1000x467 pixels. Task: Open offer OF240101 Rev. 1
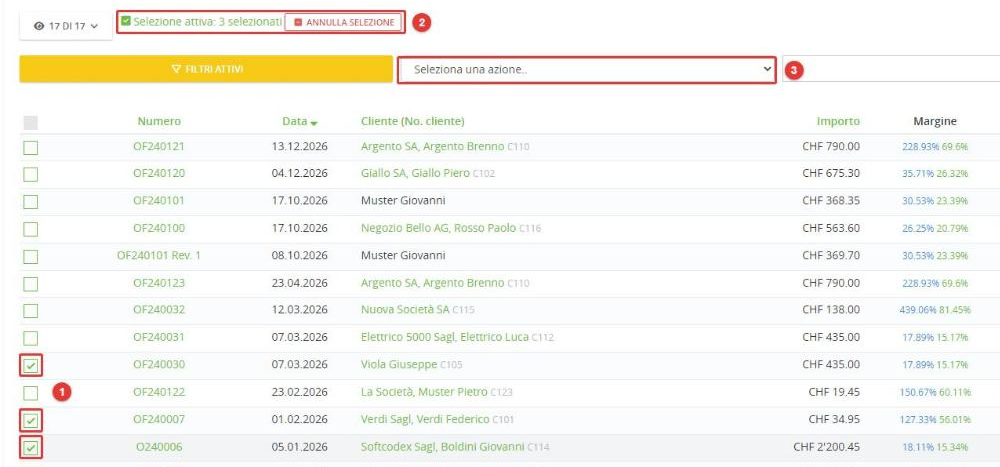click(x=159, y=255)
